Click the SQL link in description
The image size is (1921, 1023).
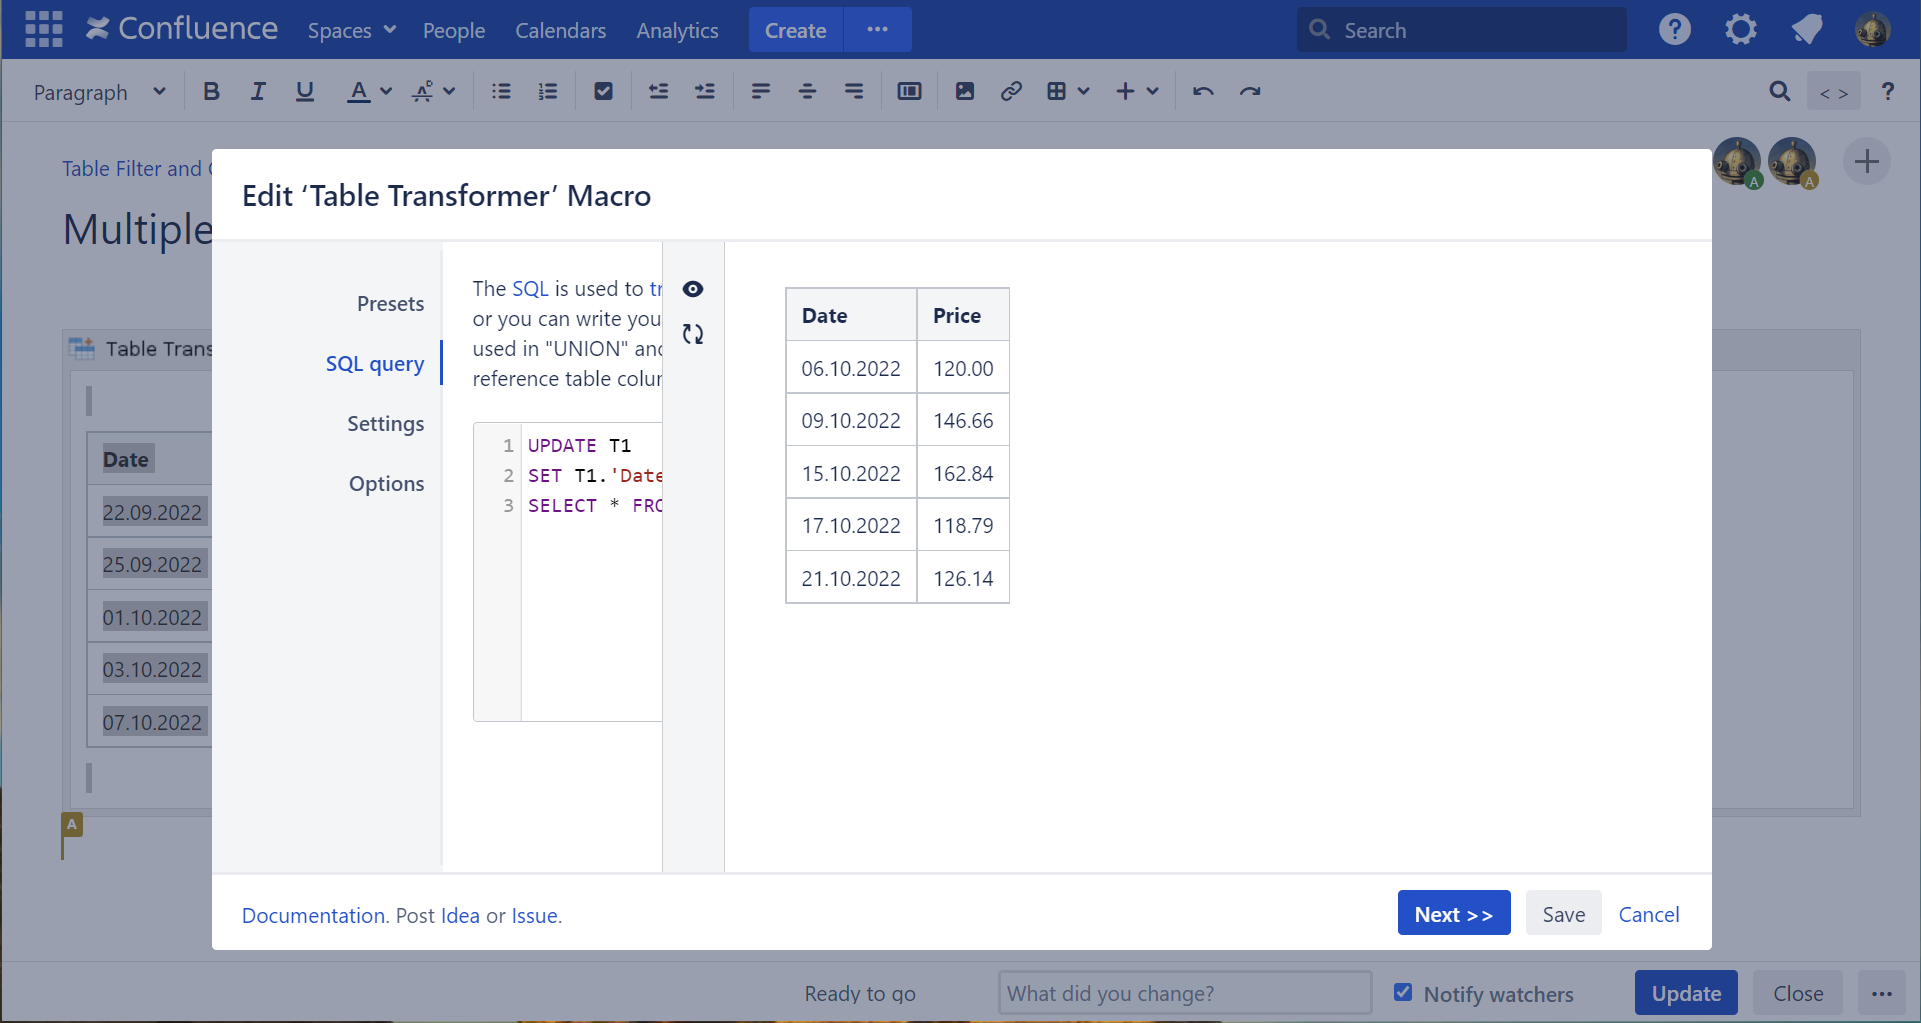[x=530, y=289]
